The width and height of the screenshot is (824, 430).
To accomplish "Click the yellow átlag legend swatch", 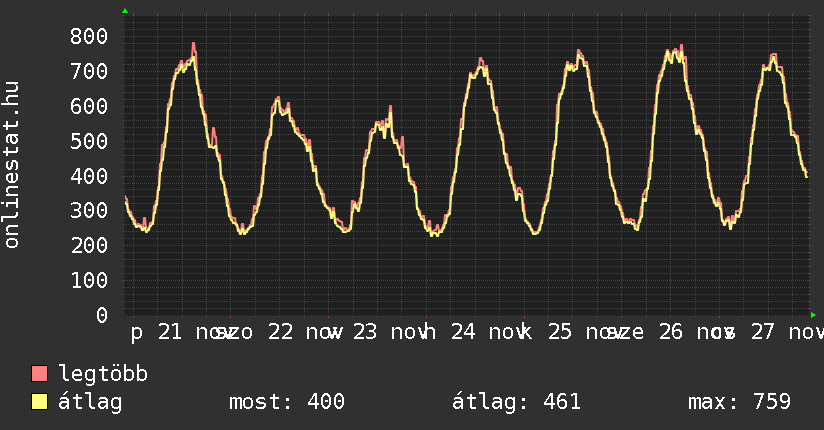I will click(40, 402).
